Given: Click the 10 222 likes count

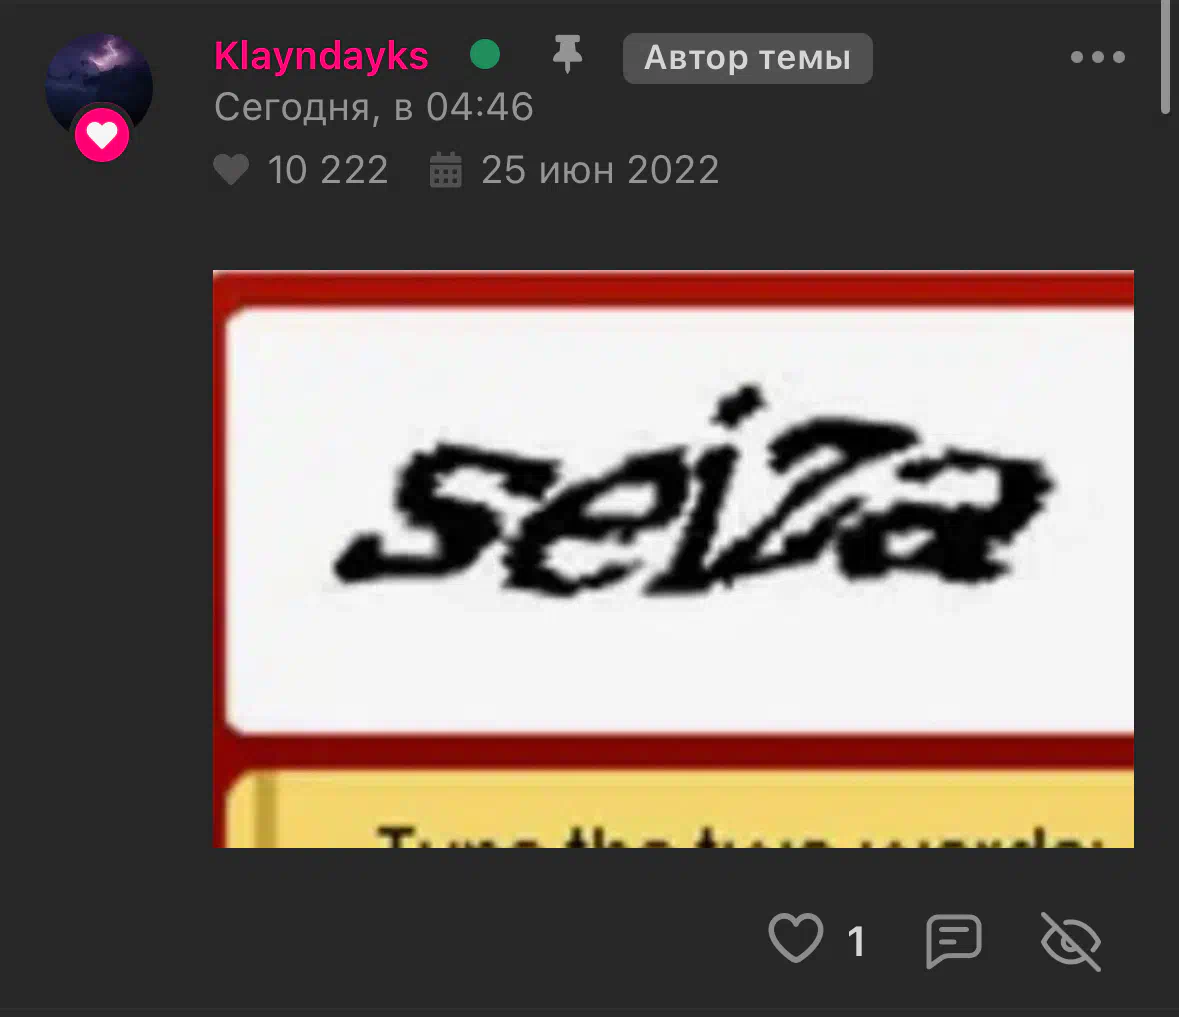Looking at the screenshot, I should pyautogui.click(x=328, y=170).
